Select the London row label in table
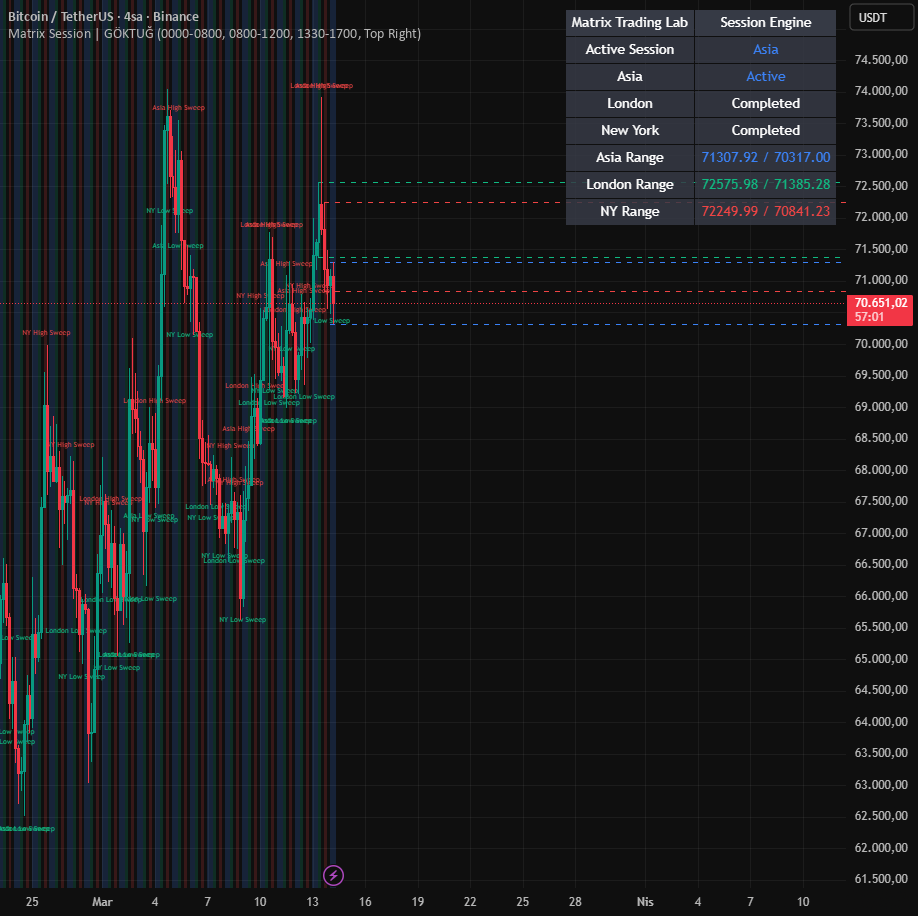 [630, 103]
